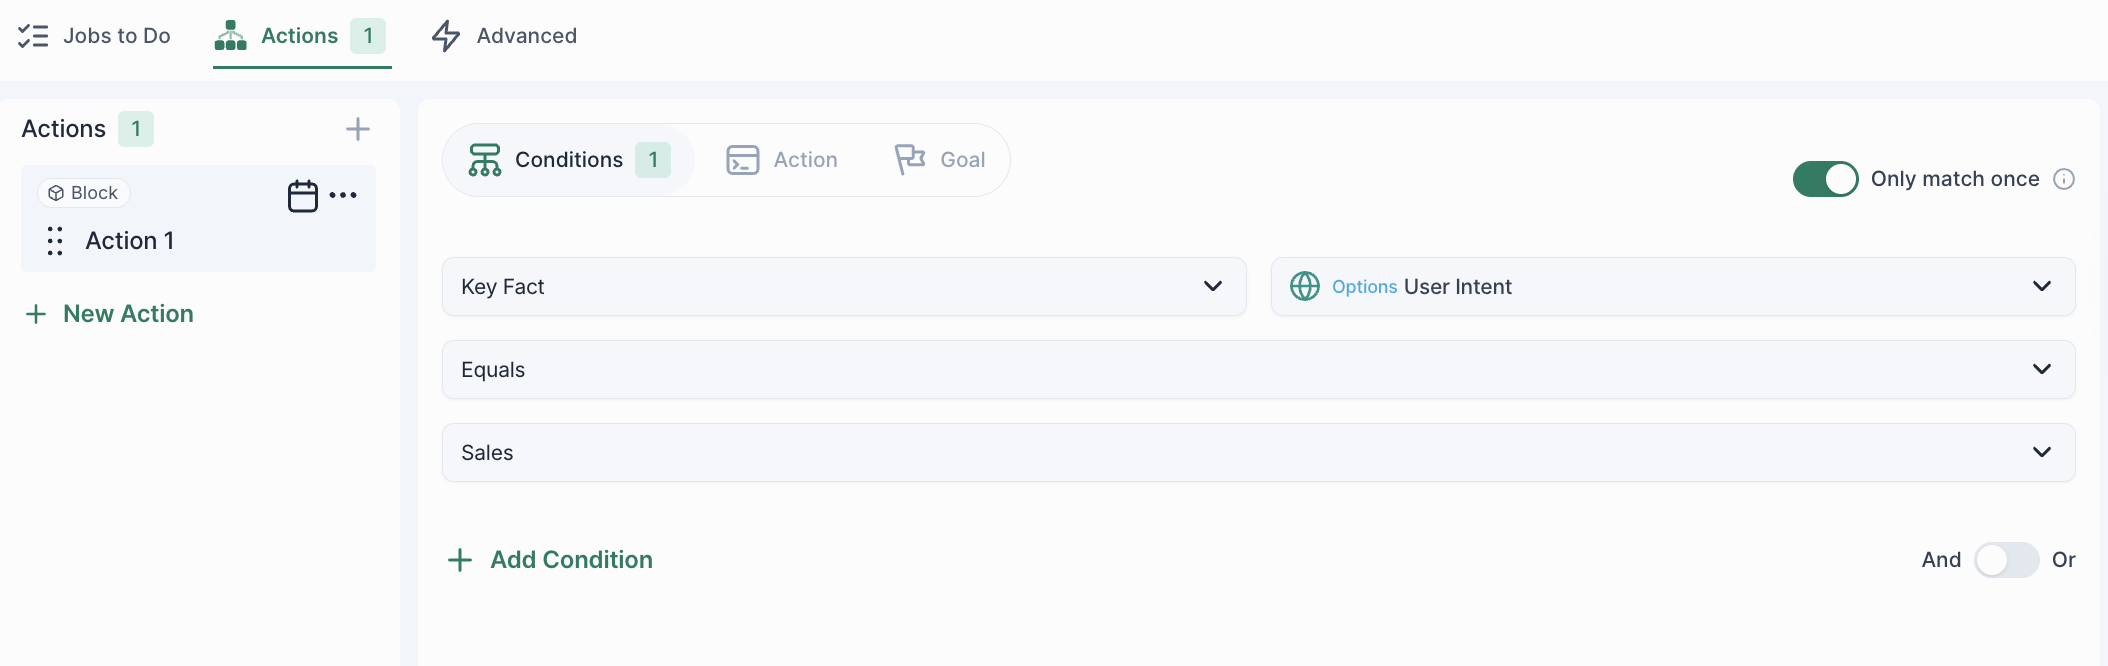The width and height of the screenshot is (2108, 666).
Task: Switch the And/Or toggle to Or
Action: (x=2006, y=560)
